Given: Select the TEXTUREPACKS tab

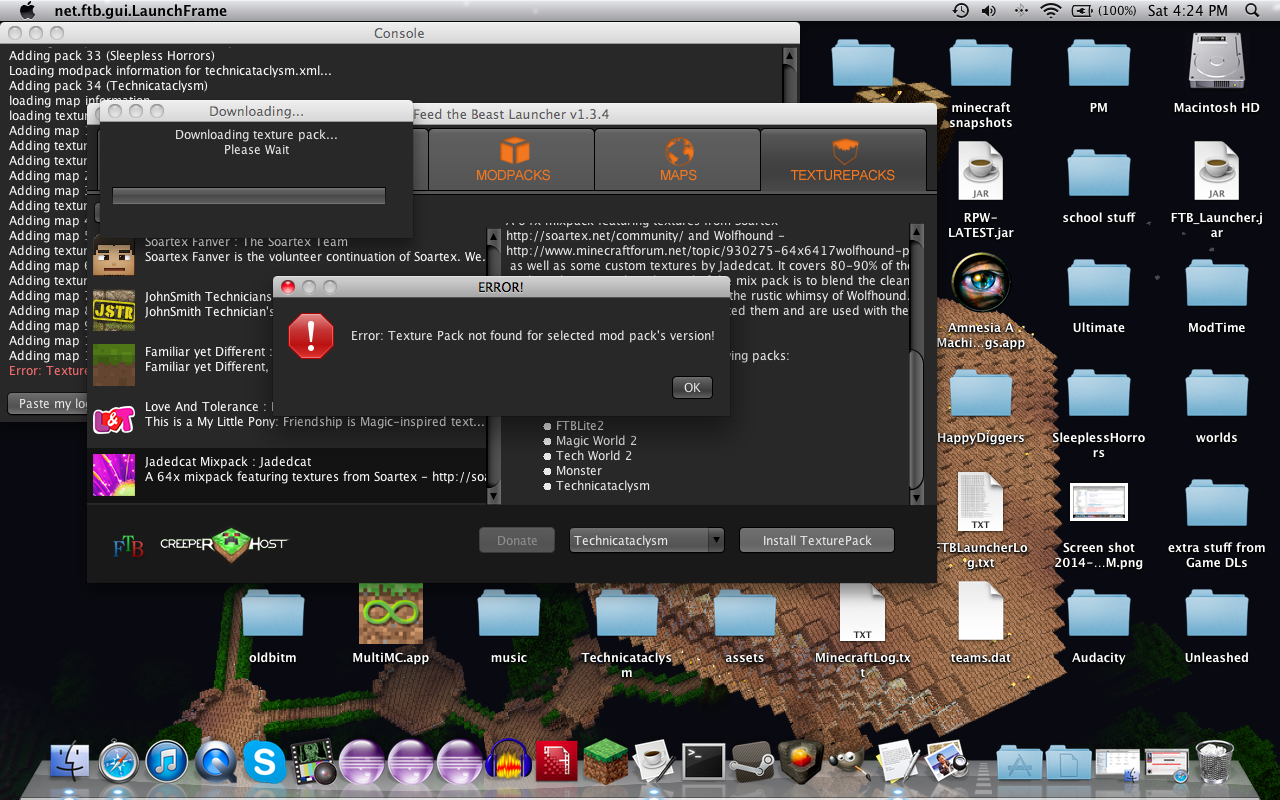Looking at the screenshot, I should pyautogui.click(x=843, y=159).
